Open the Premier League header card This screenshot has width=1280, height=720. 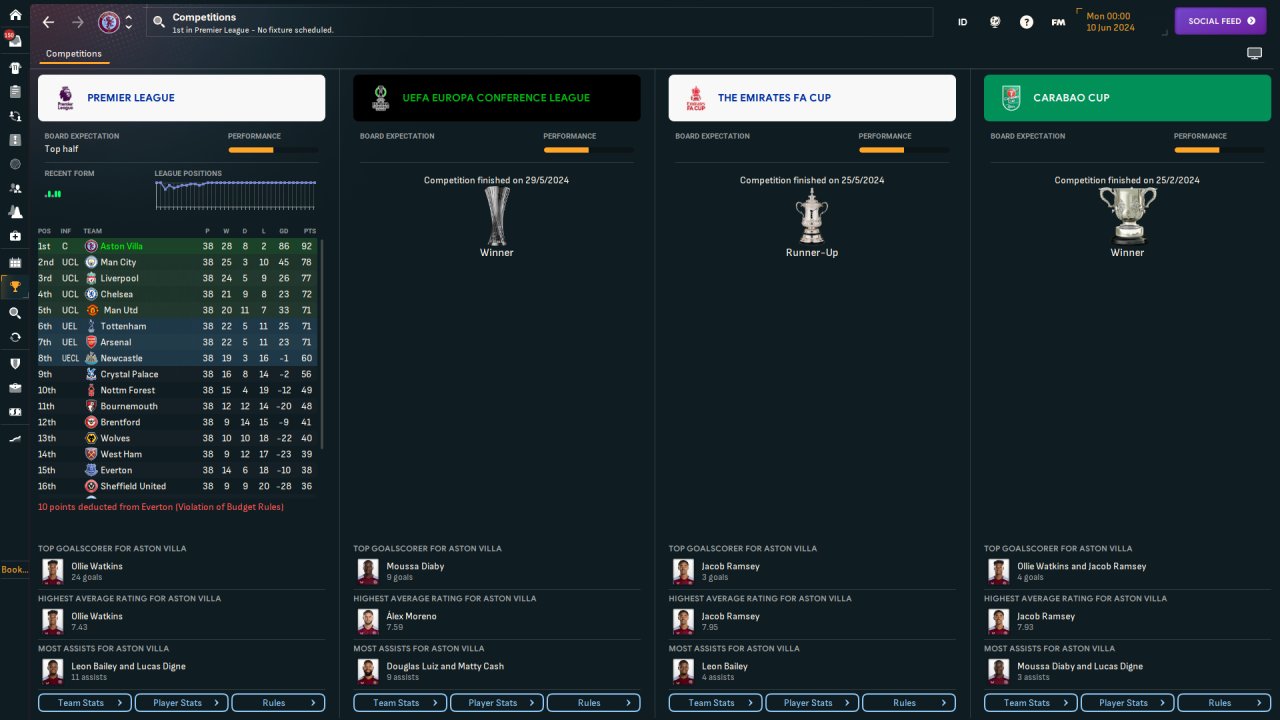coord(181,98)
